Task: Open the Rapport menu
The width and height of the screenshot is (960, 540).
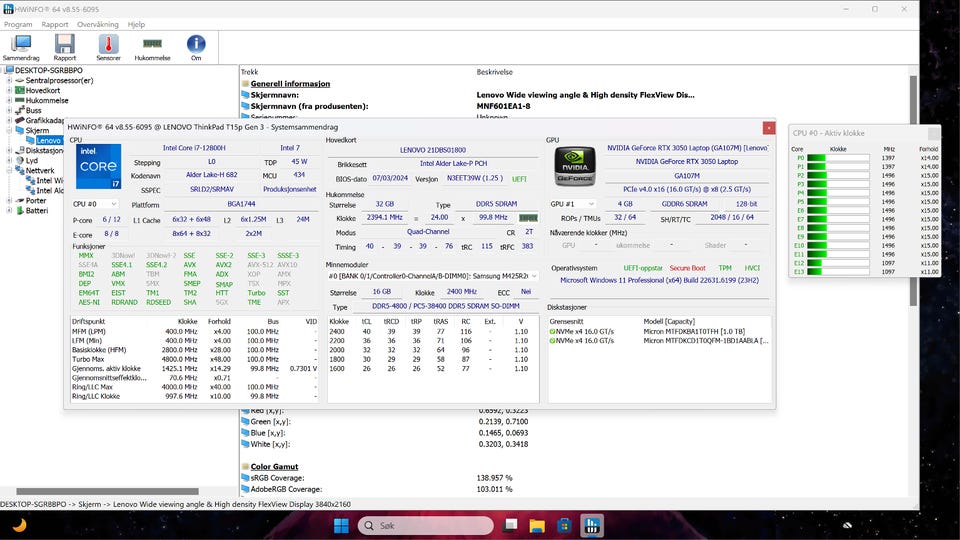Action: (55, 24)
